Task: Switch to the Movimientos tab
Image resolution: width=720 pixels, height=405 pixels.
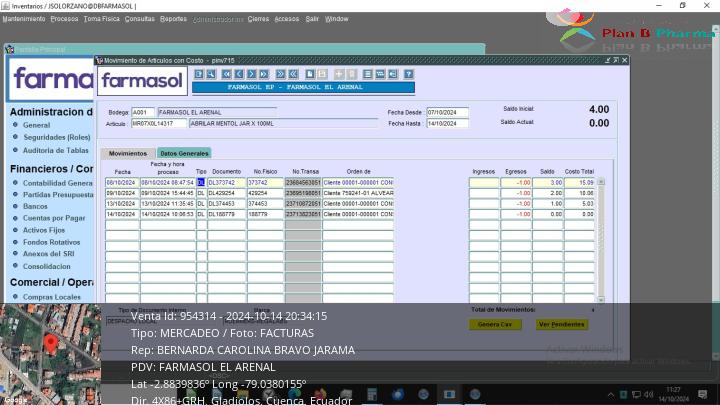Action: coord(128,153)
